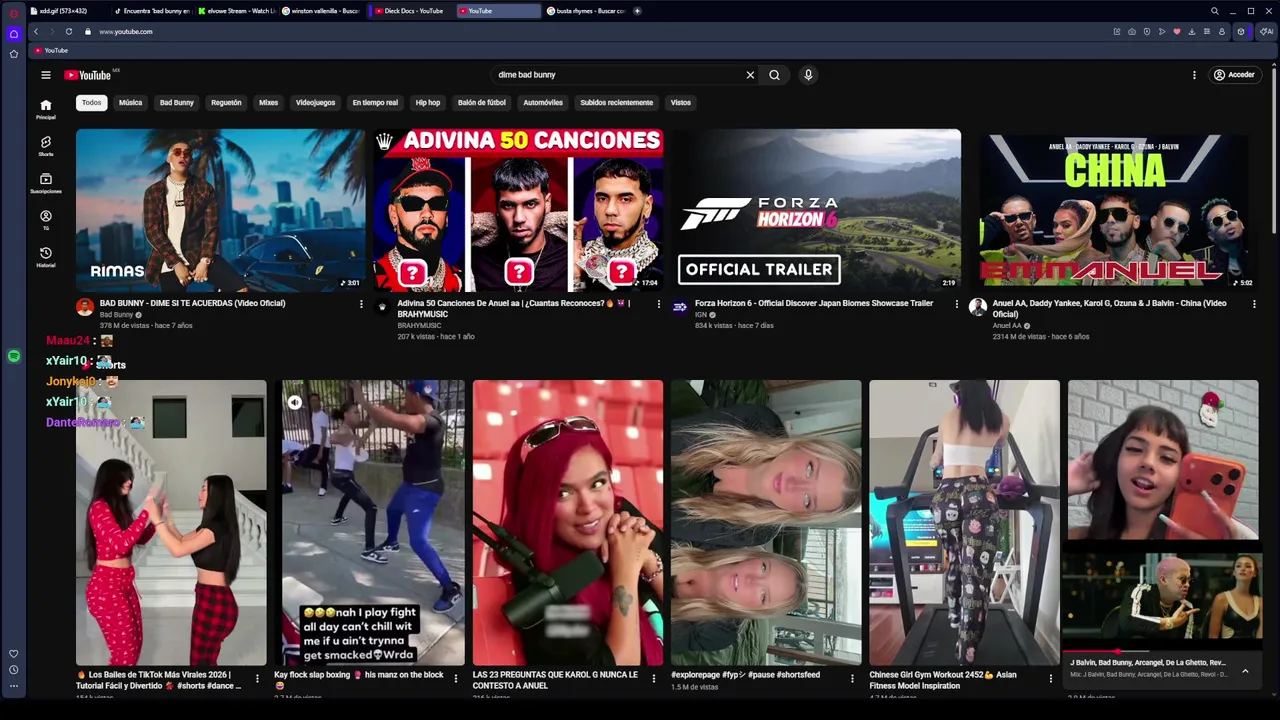Open sidebar setup three dots

click(x=13, y=686)
